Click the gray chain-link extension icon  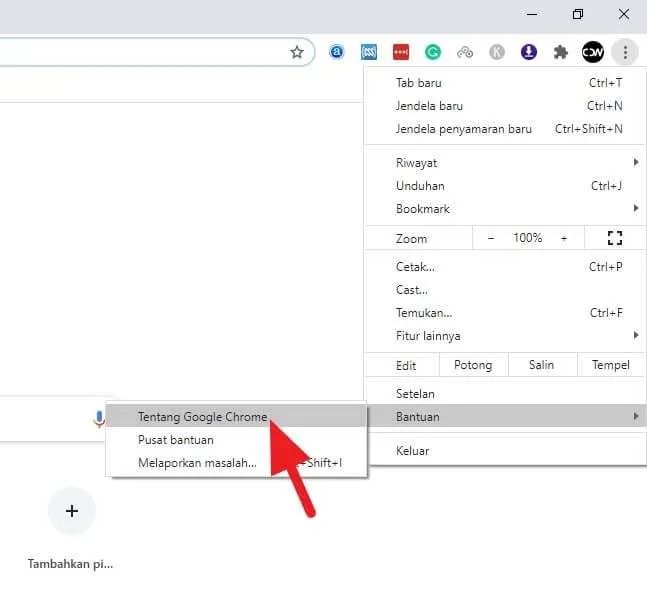point(465,52)
